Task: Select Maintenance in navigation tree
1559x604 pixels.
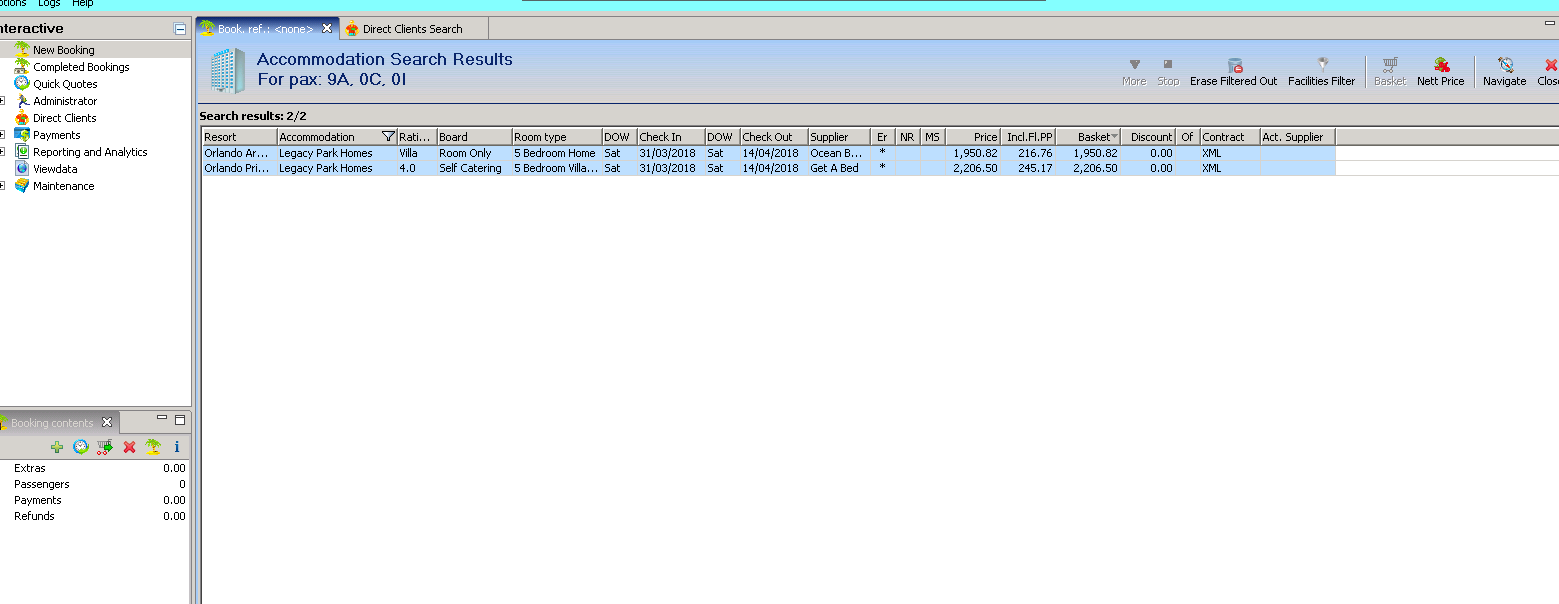Action: coord(64,186)
